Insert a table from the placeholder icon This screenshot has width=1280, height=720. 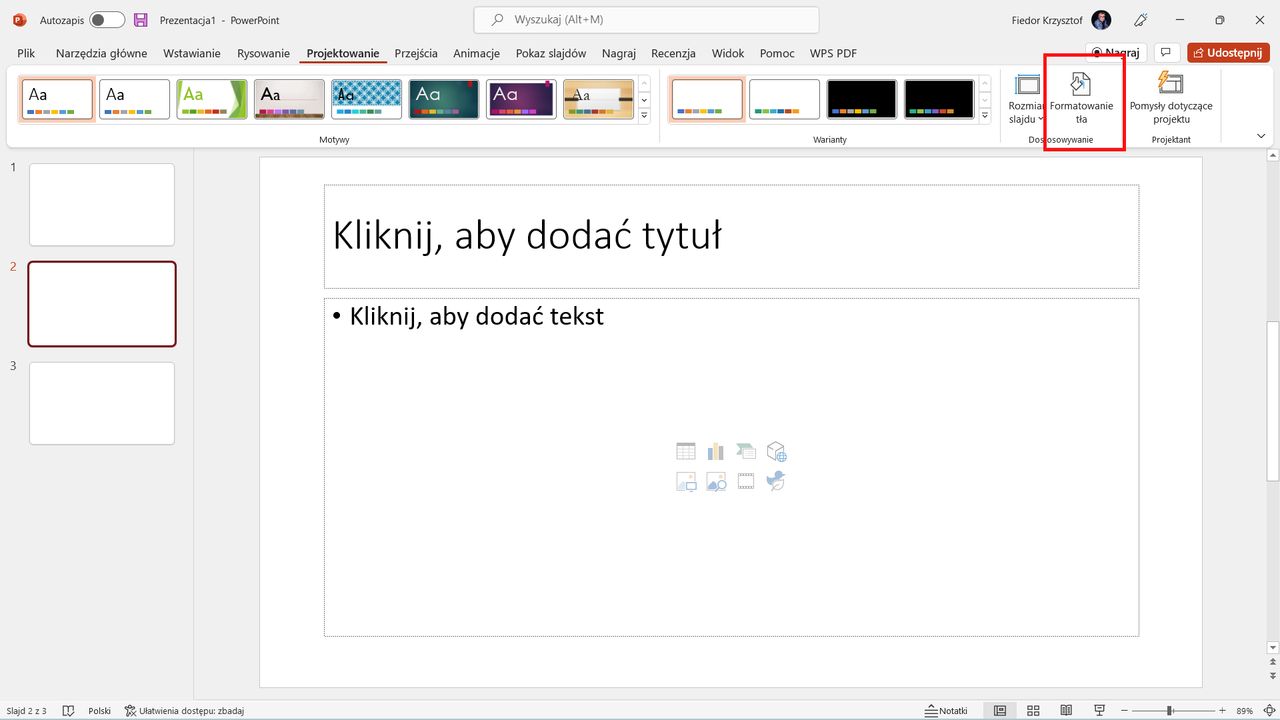(x=686, y=450)
